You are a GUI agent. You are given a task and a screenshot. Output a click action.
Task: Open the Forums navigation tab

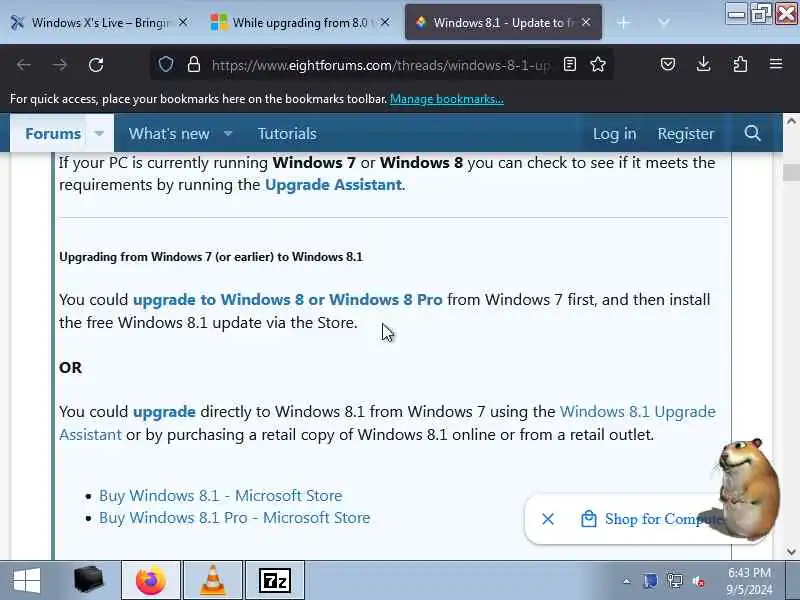[53, 134]
